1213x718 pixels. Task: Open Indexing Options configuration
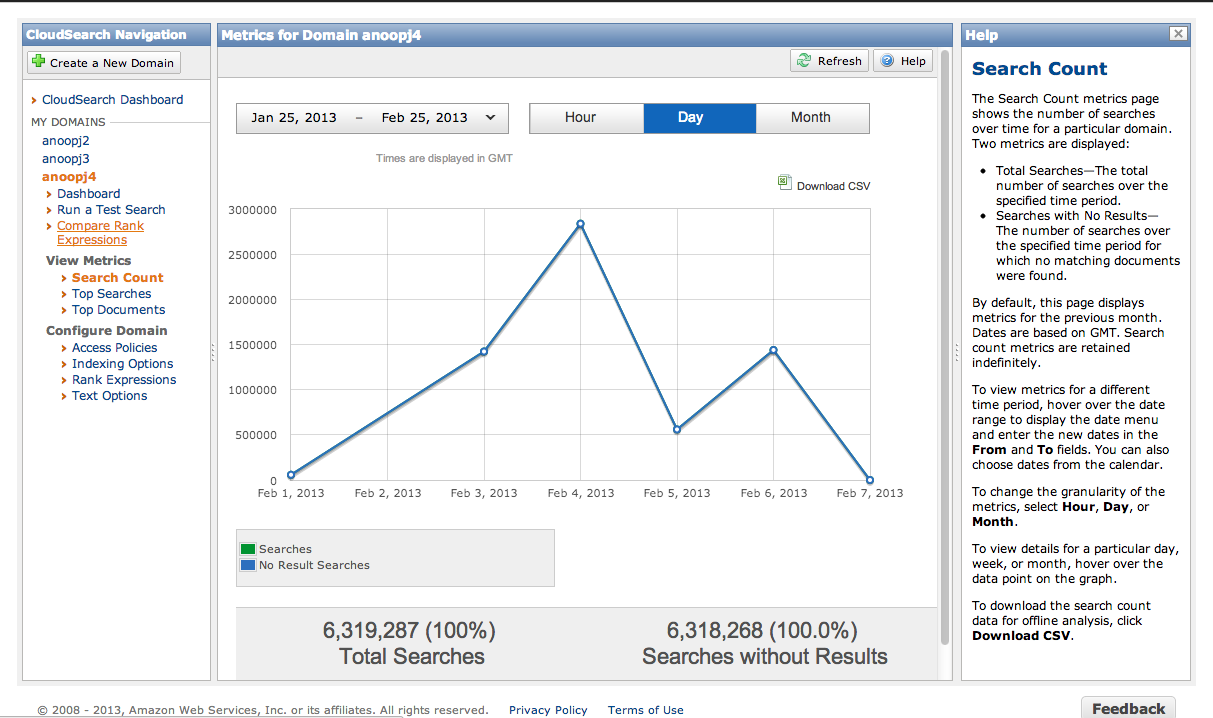coord(122,364)
